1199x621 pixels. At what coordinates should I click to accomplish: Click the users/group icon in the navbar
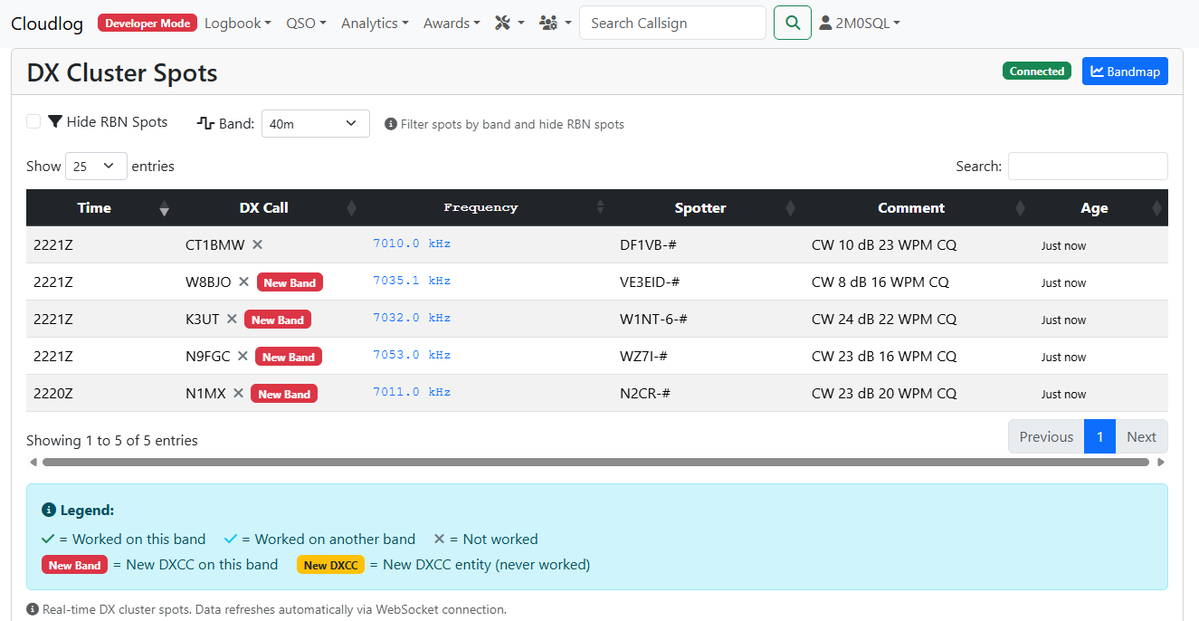[x=548, y=22]
